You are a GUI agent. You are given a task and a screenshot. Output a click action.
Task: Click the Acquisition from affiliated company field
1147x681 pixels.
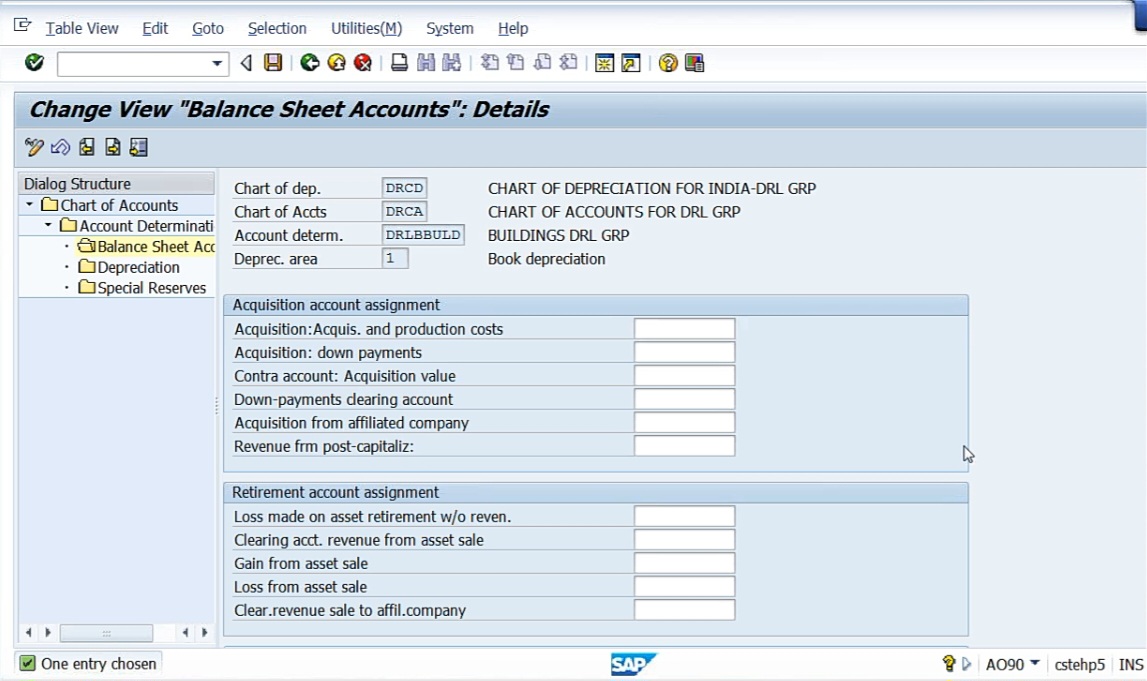[x=684, y=423]
